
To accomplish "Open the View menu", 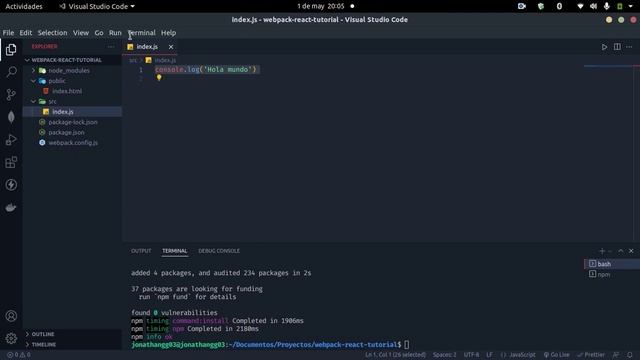I will pyautogui.click(x=81, y=33).
